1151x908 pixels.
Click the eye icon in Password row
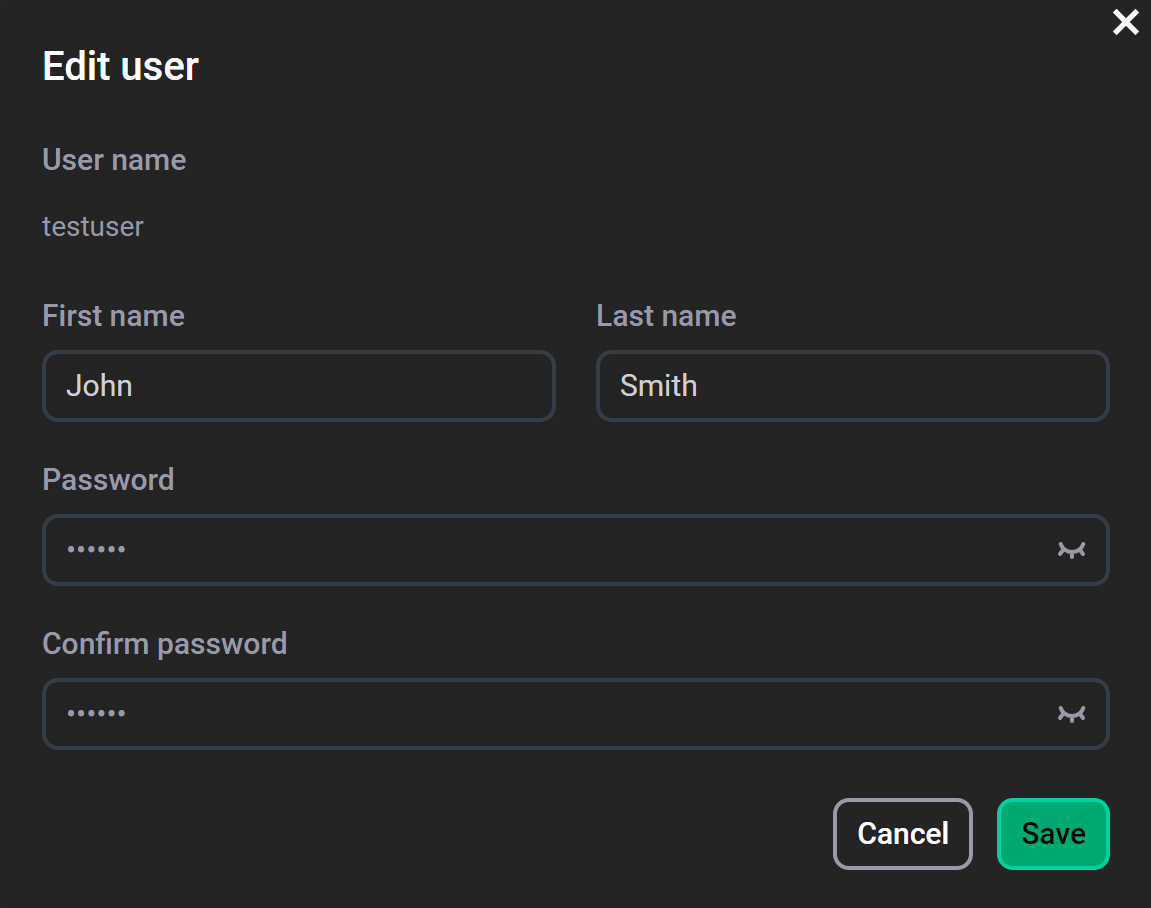1071,550
